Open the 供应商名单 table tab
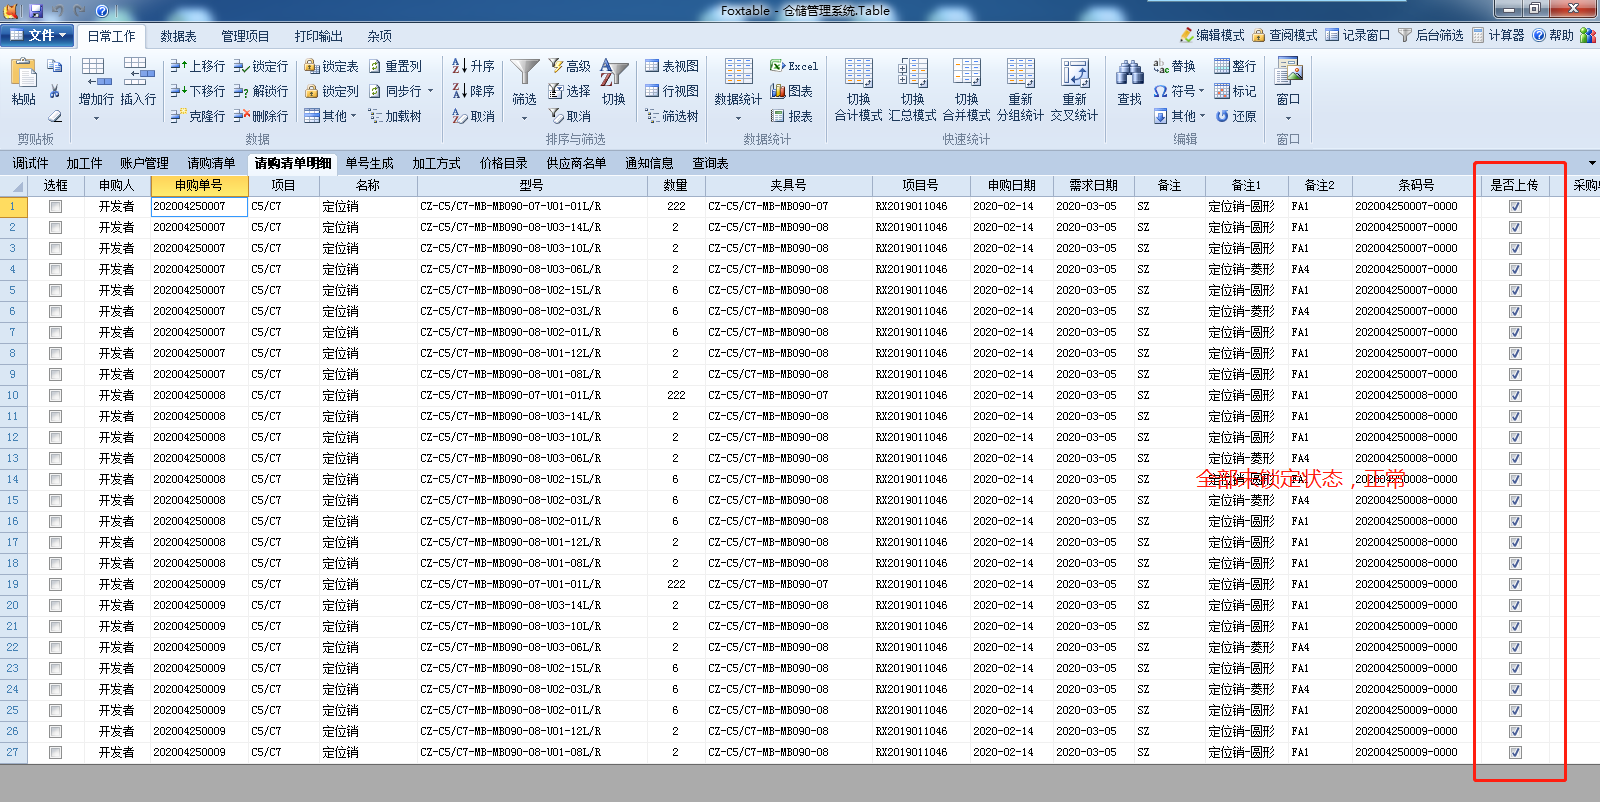The width and height of the screenshot is (1600, 802). click(576, 163)
